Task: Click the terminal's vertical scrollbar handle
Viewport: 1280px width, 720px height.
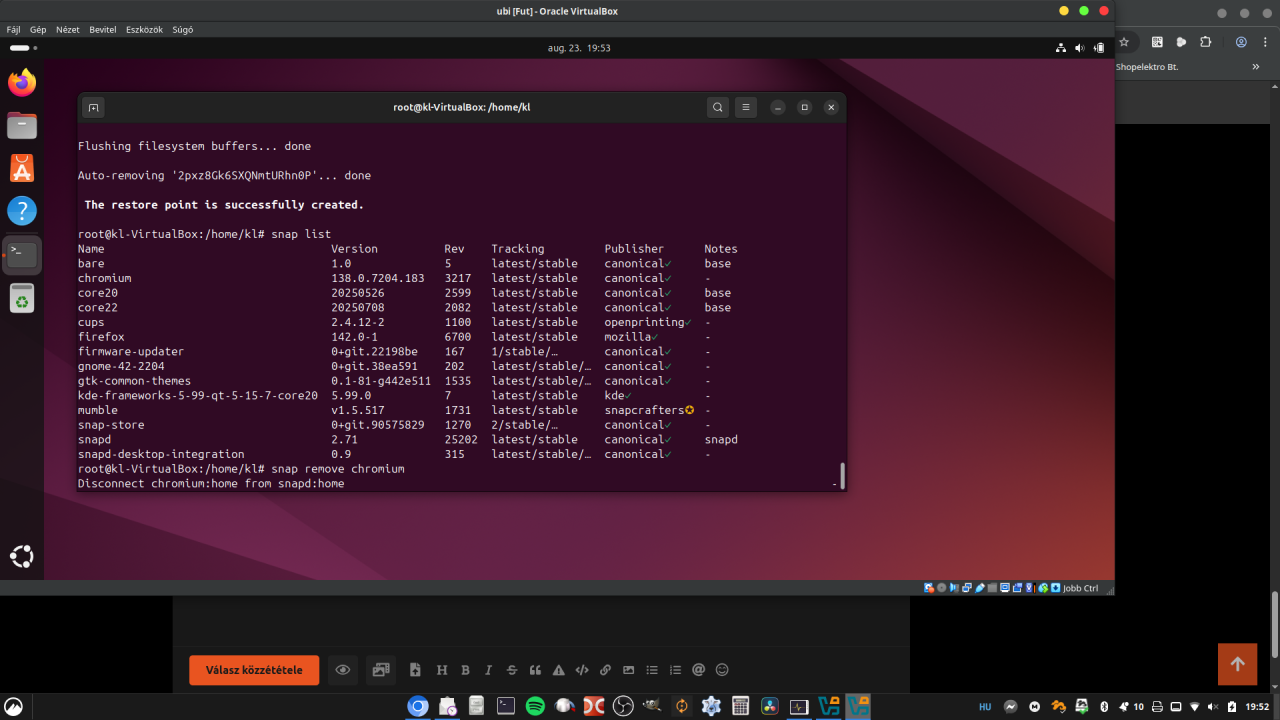Action: coord(842,476)
